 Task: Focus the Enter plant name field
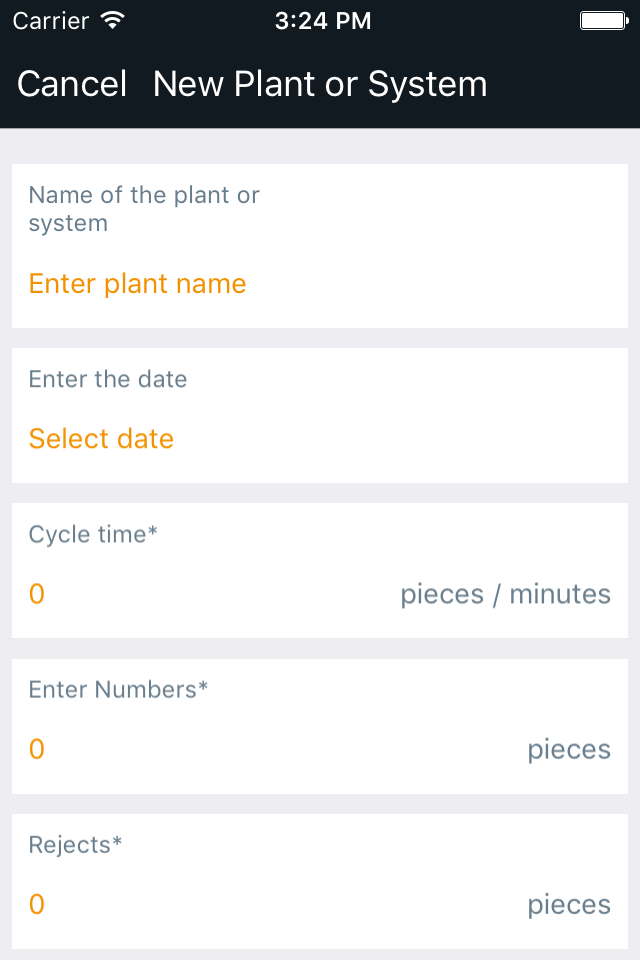(137, 284)
